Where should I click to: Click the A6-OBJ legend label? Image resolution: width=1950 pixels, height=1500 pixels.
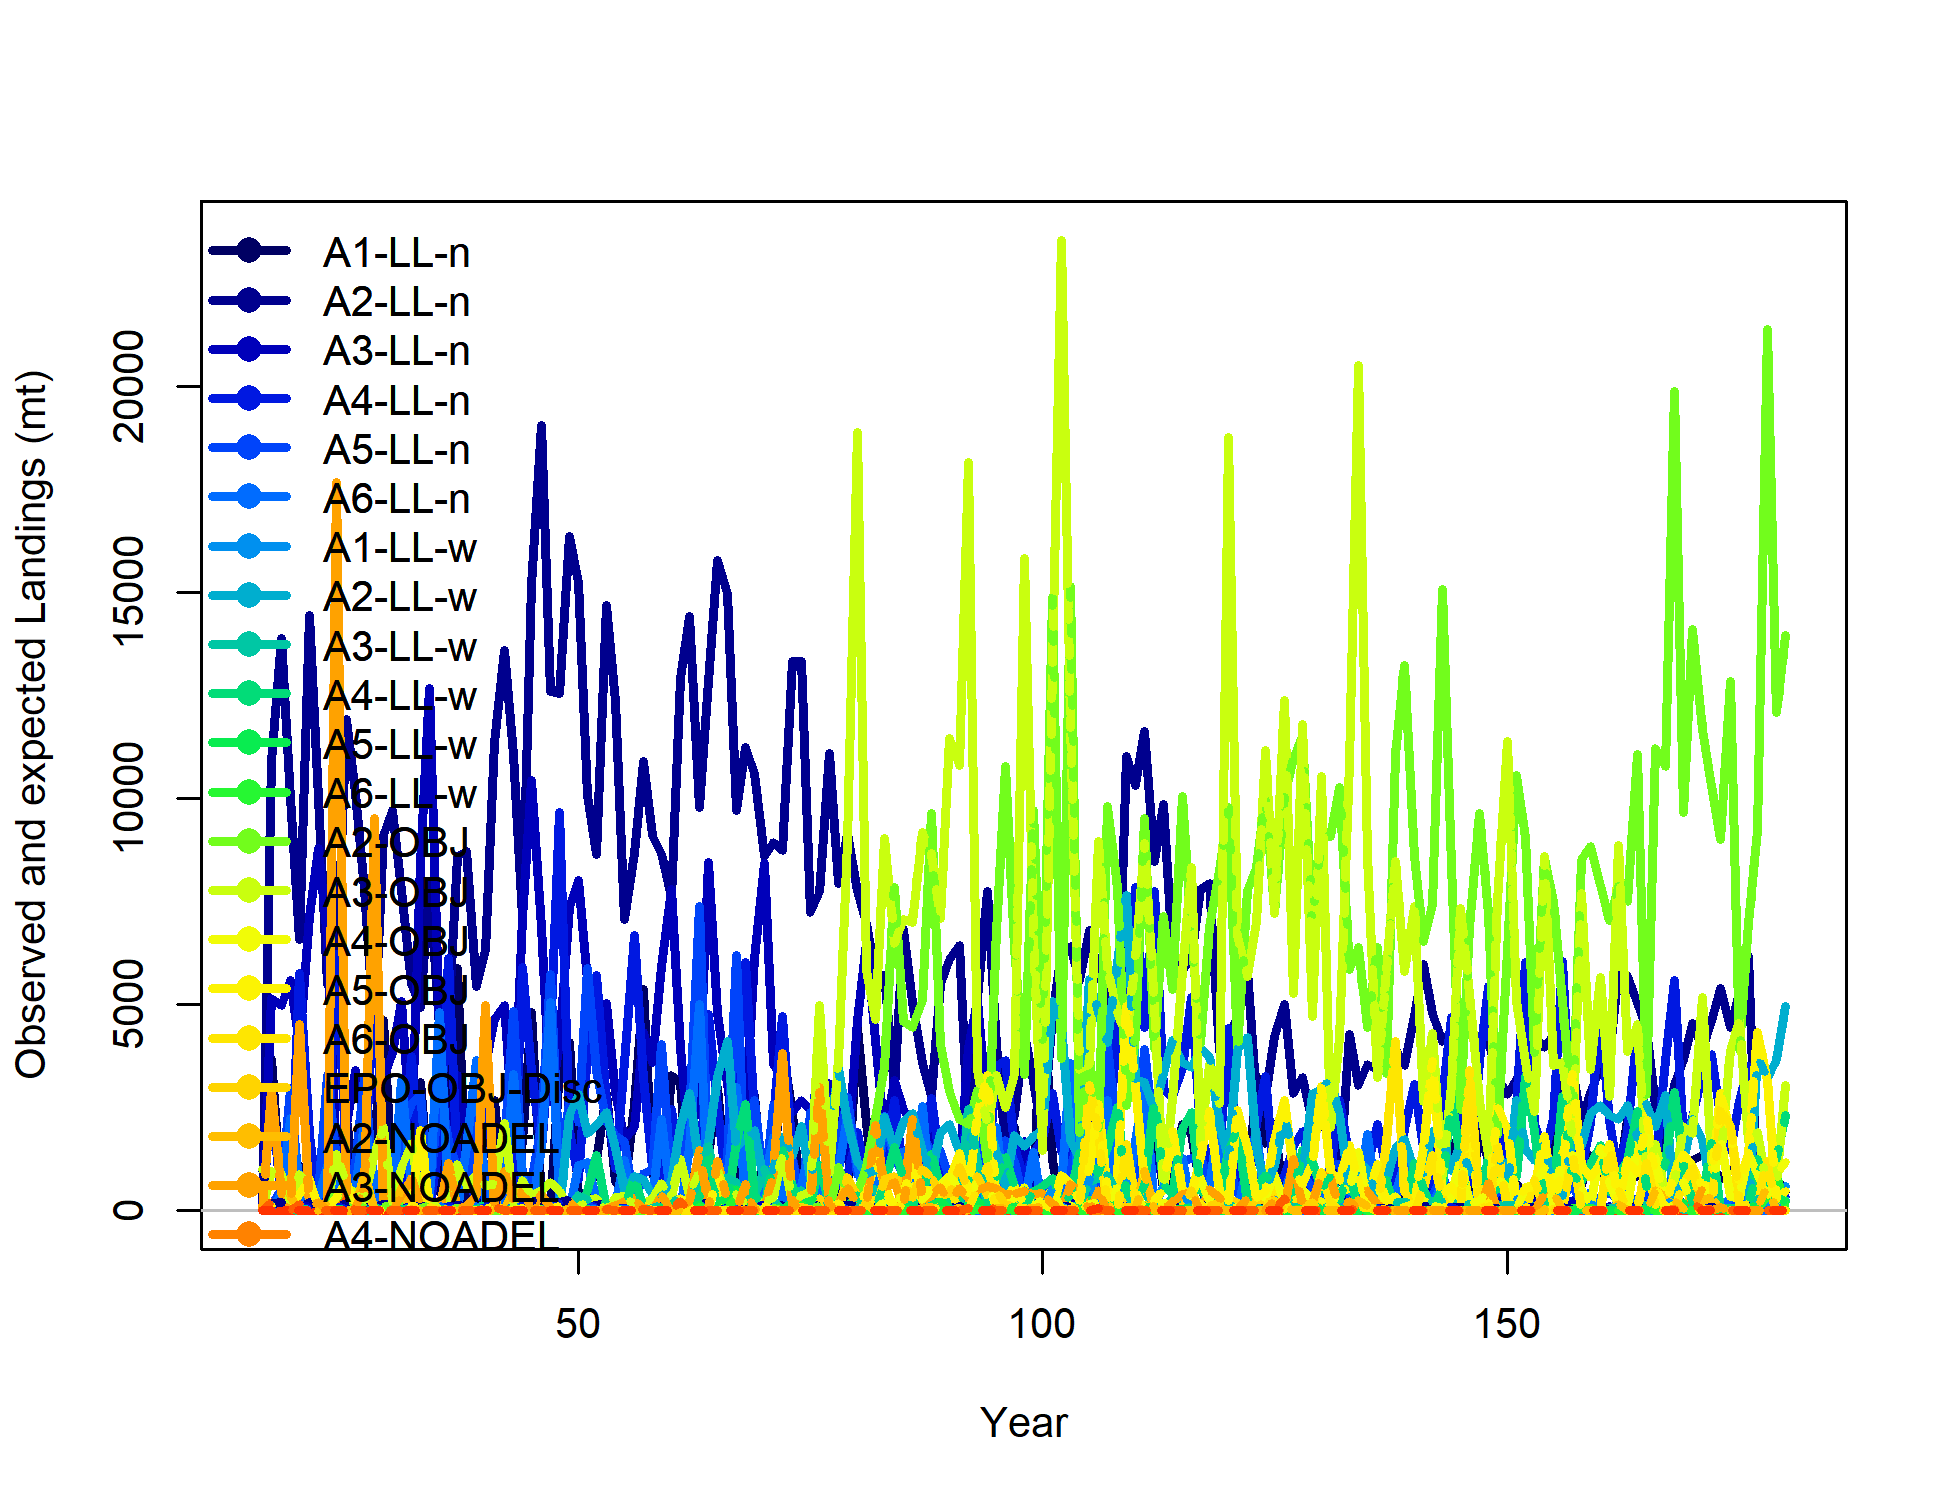396,1040
